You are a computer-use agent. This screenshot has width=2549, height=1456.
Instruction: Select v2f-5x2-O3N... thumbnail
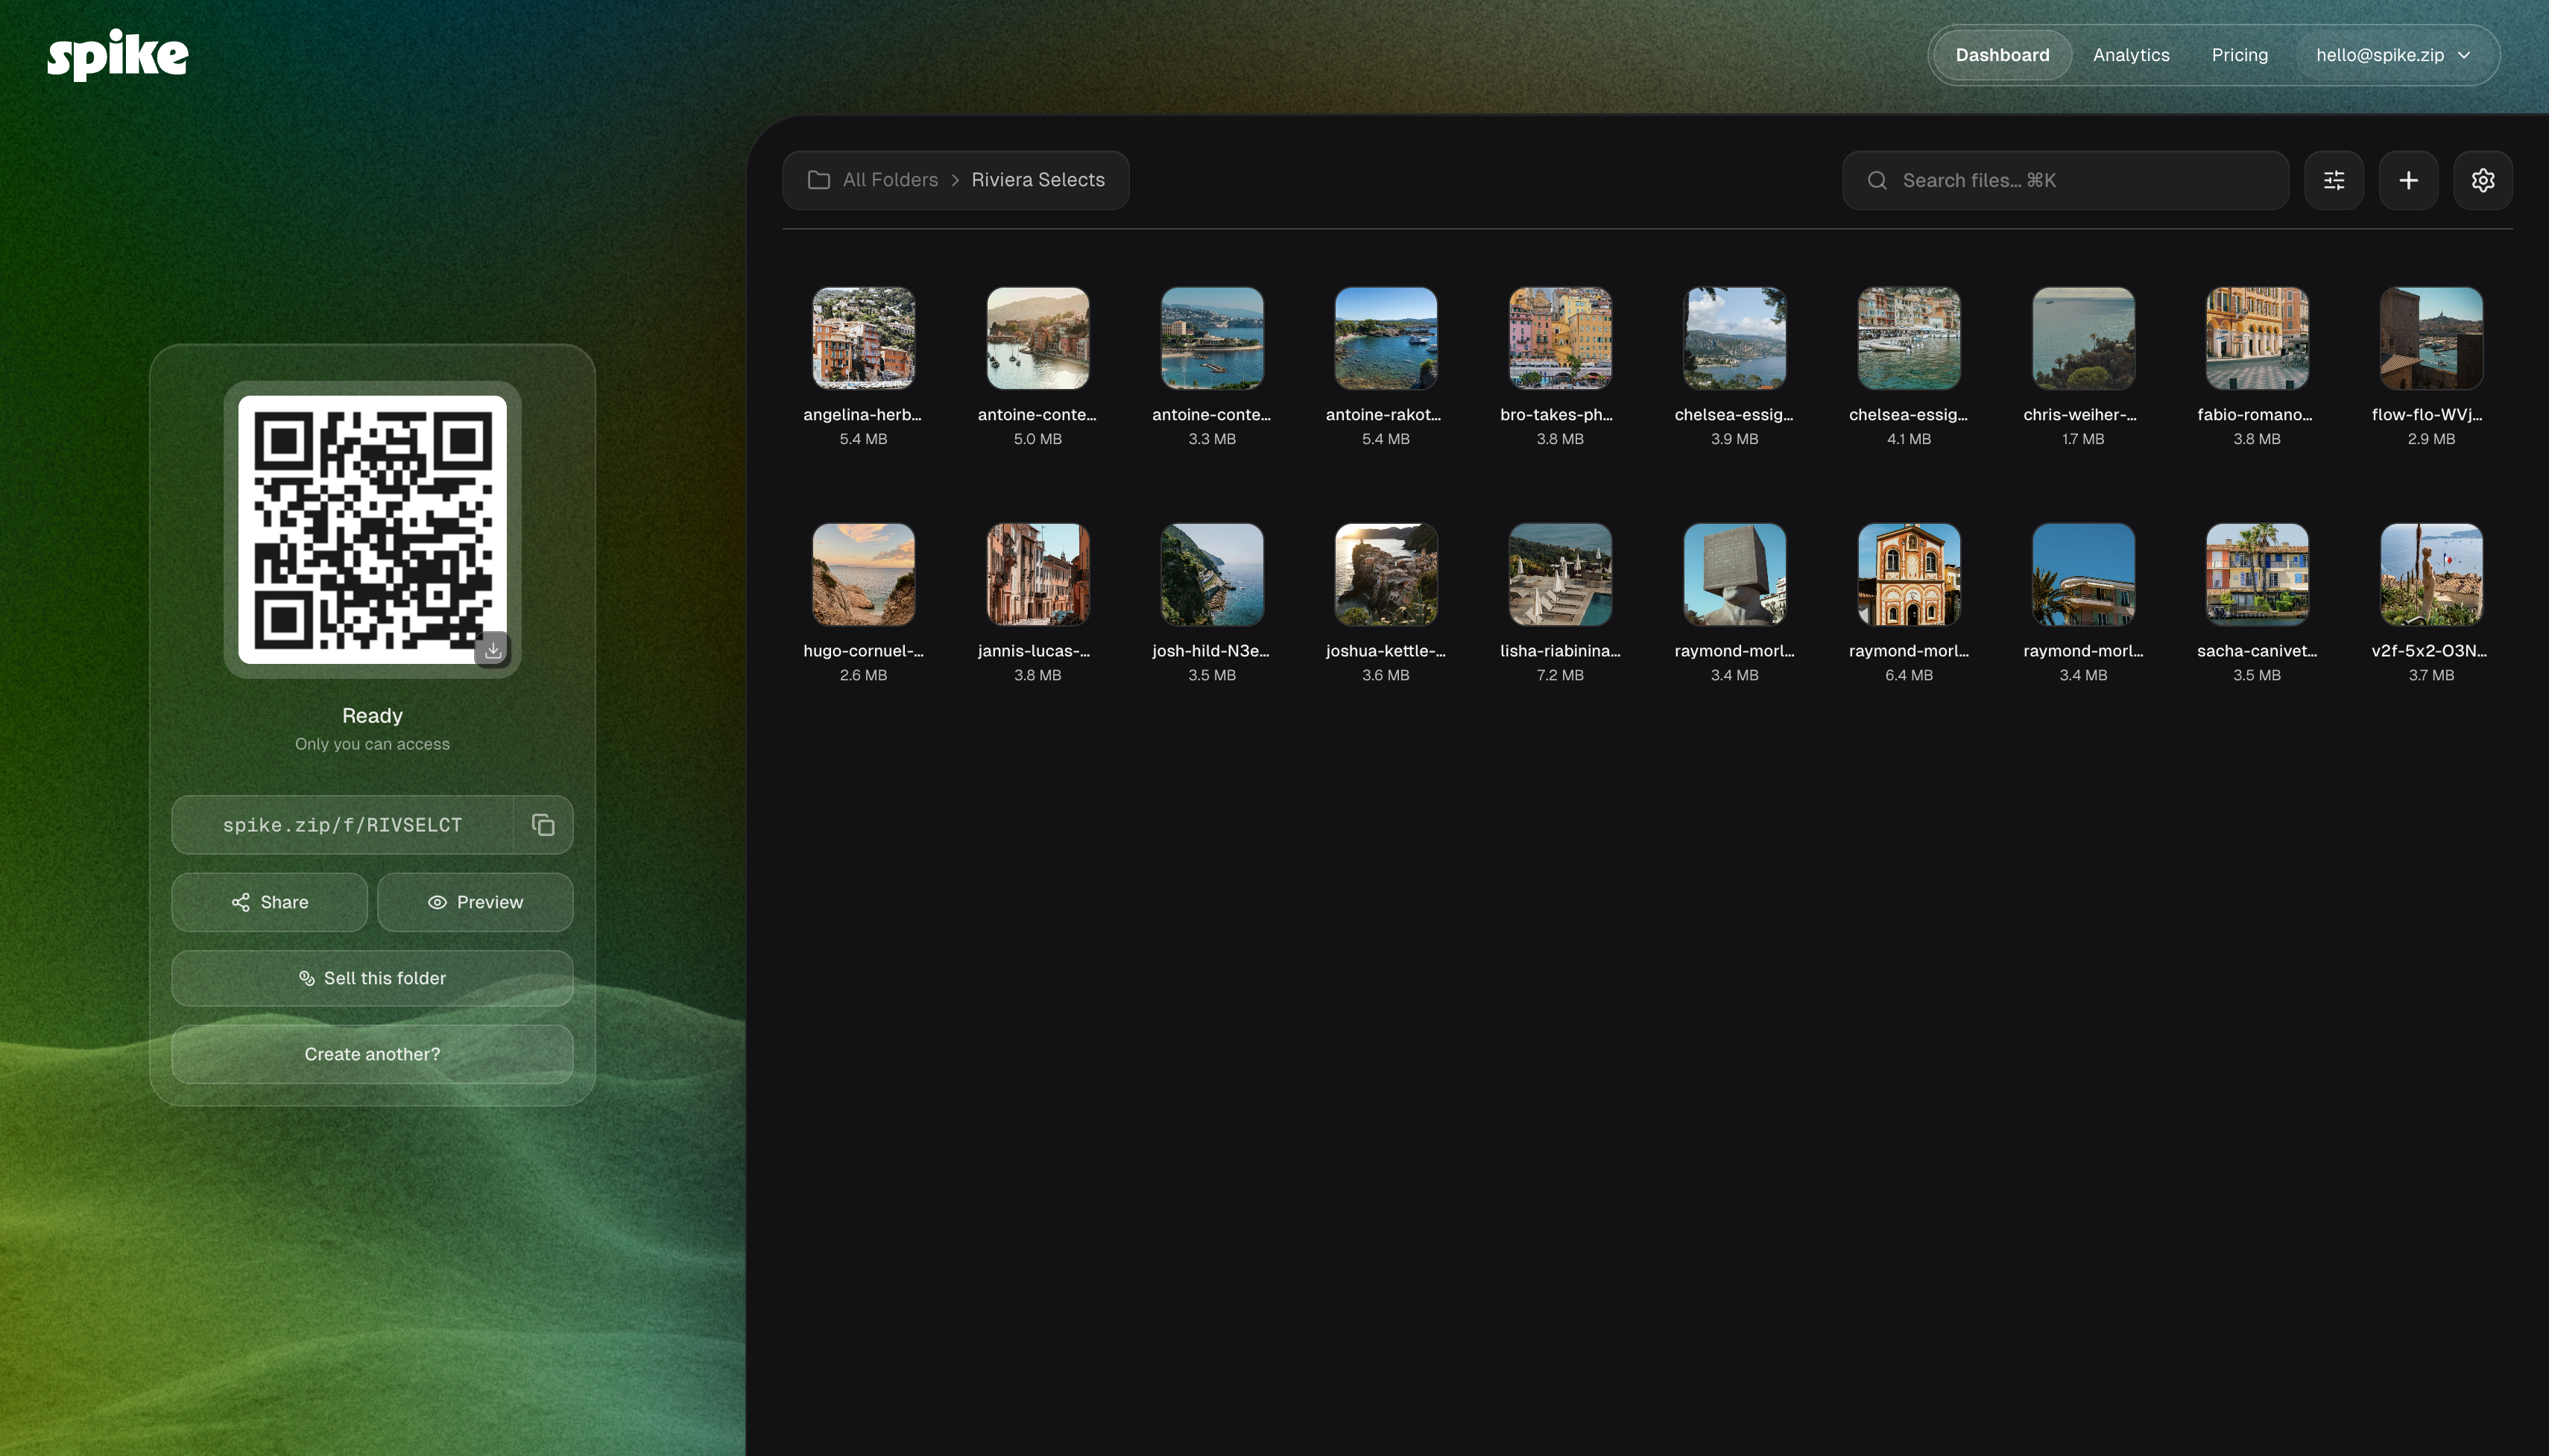2431,574
